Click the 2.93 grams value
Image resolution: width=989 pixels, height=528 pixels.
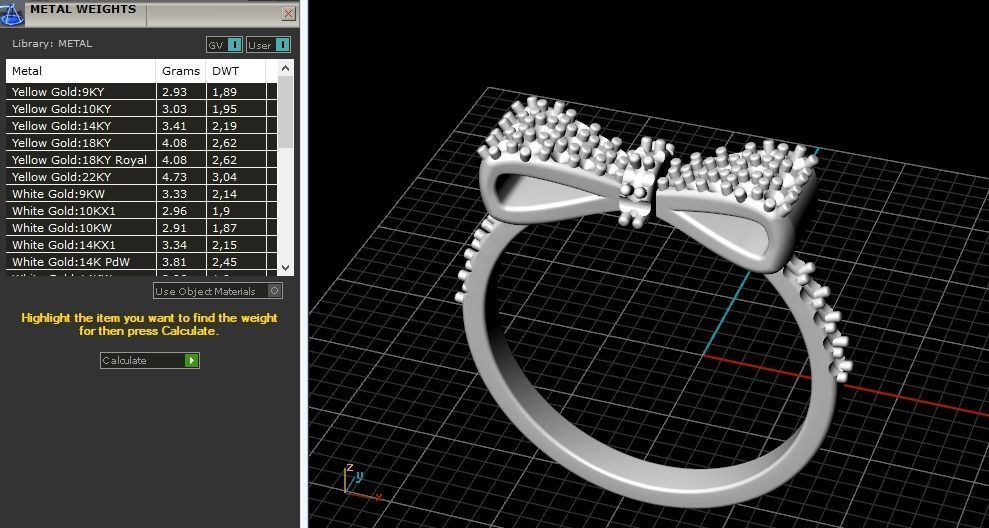tap(174, 92)
